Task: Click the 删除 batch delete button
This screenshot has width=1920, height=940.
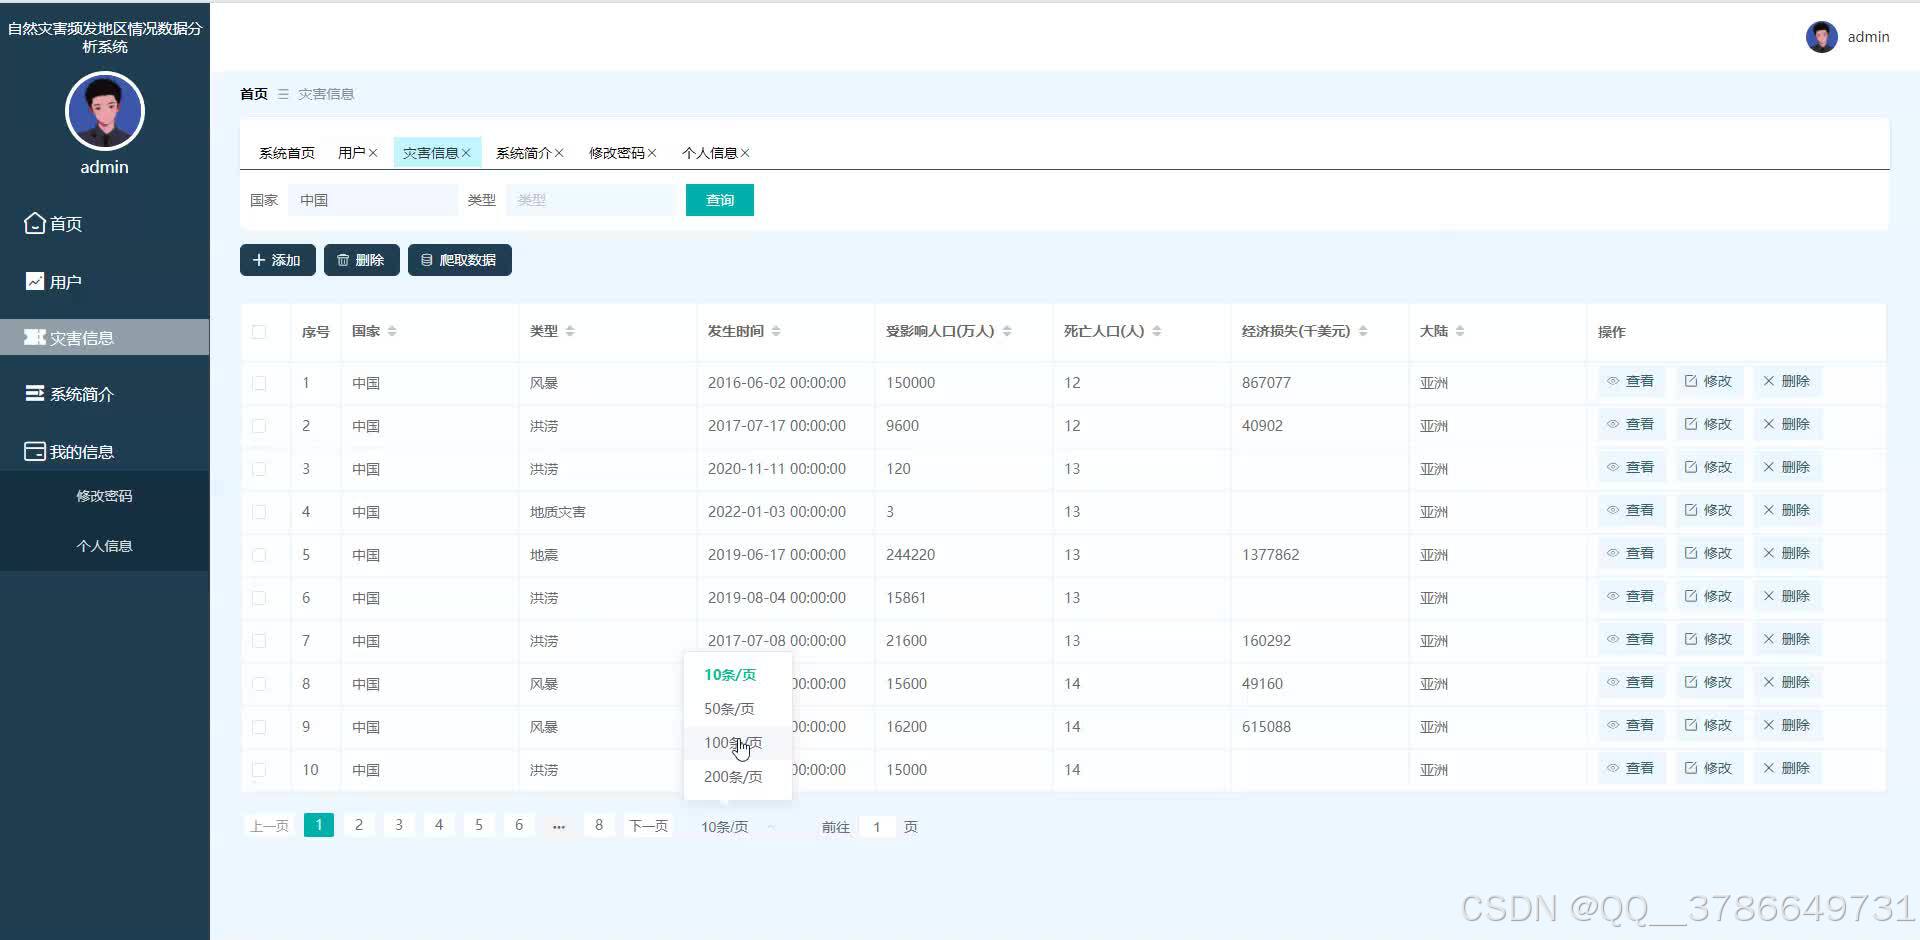Action: pos(362,260)
